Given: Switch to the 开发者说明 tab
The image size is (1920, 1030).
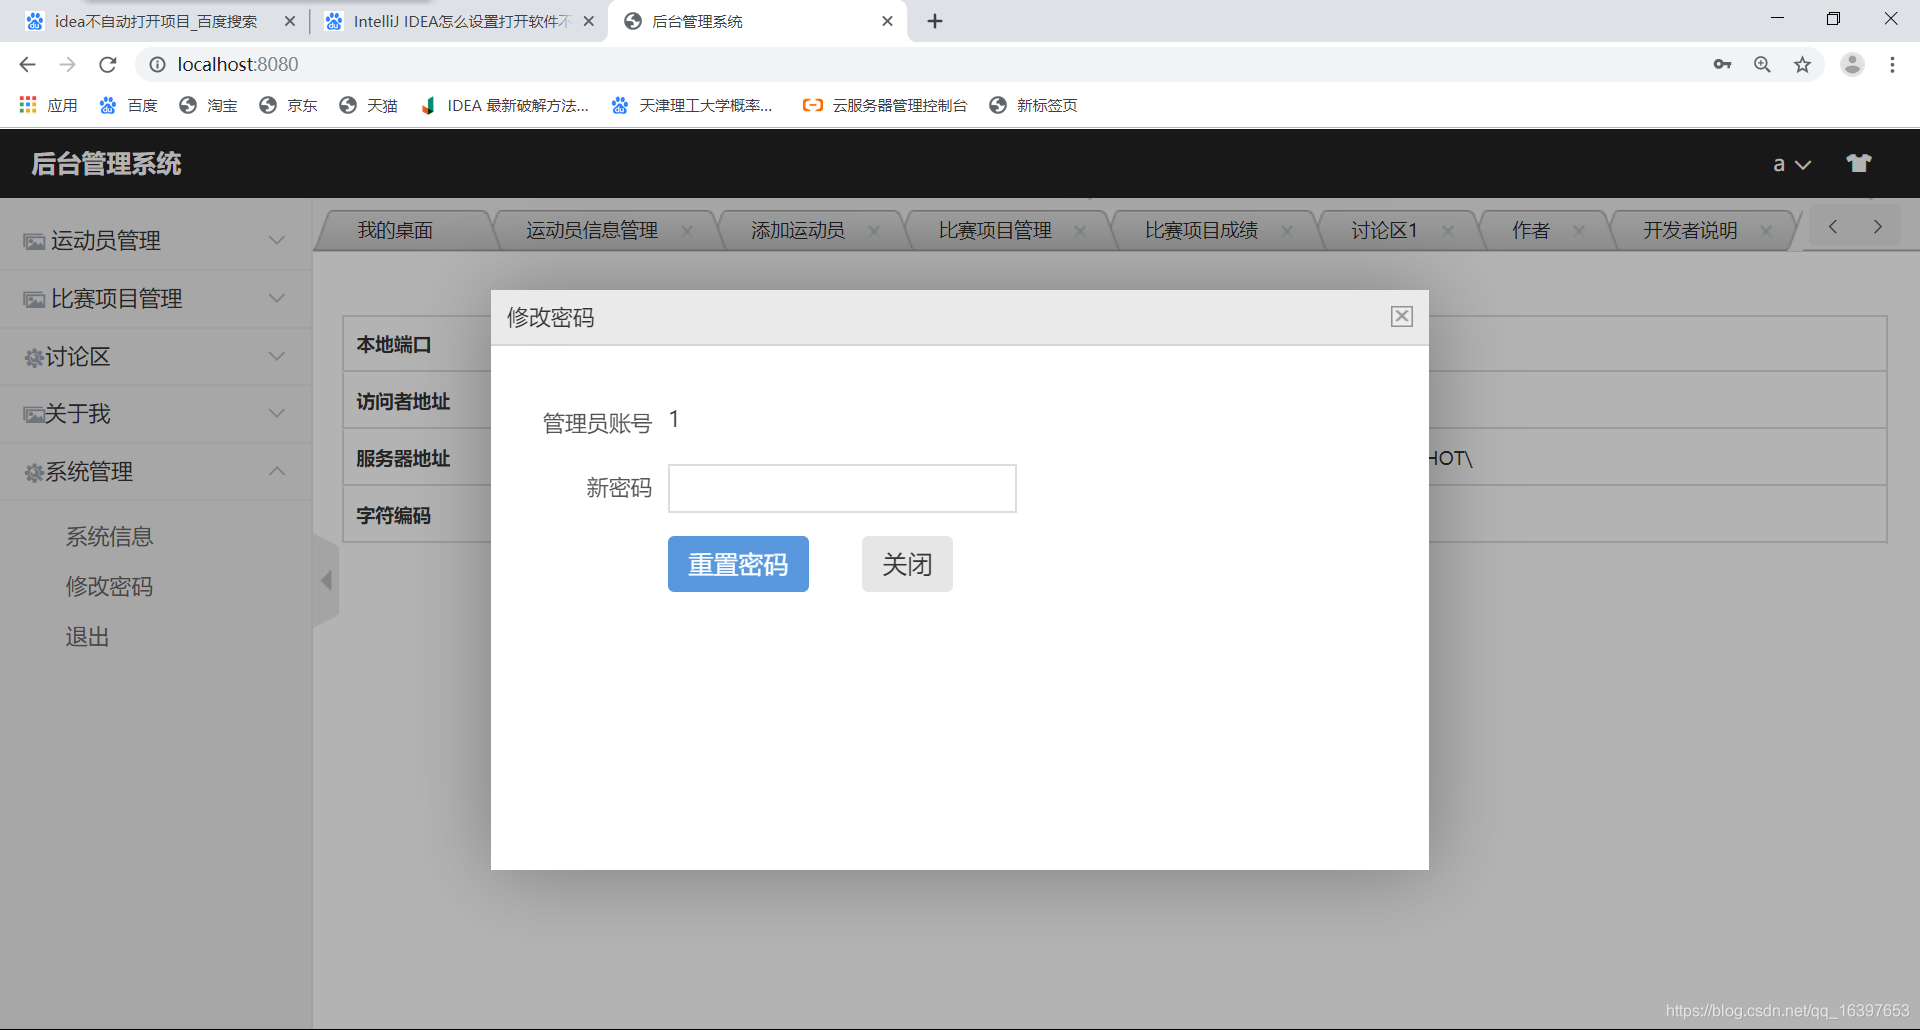Looking at the screenshot, I should pos(1690,230).
